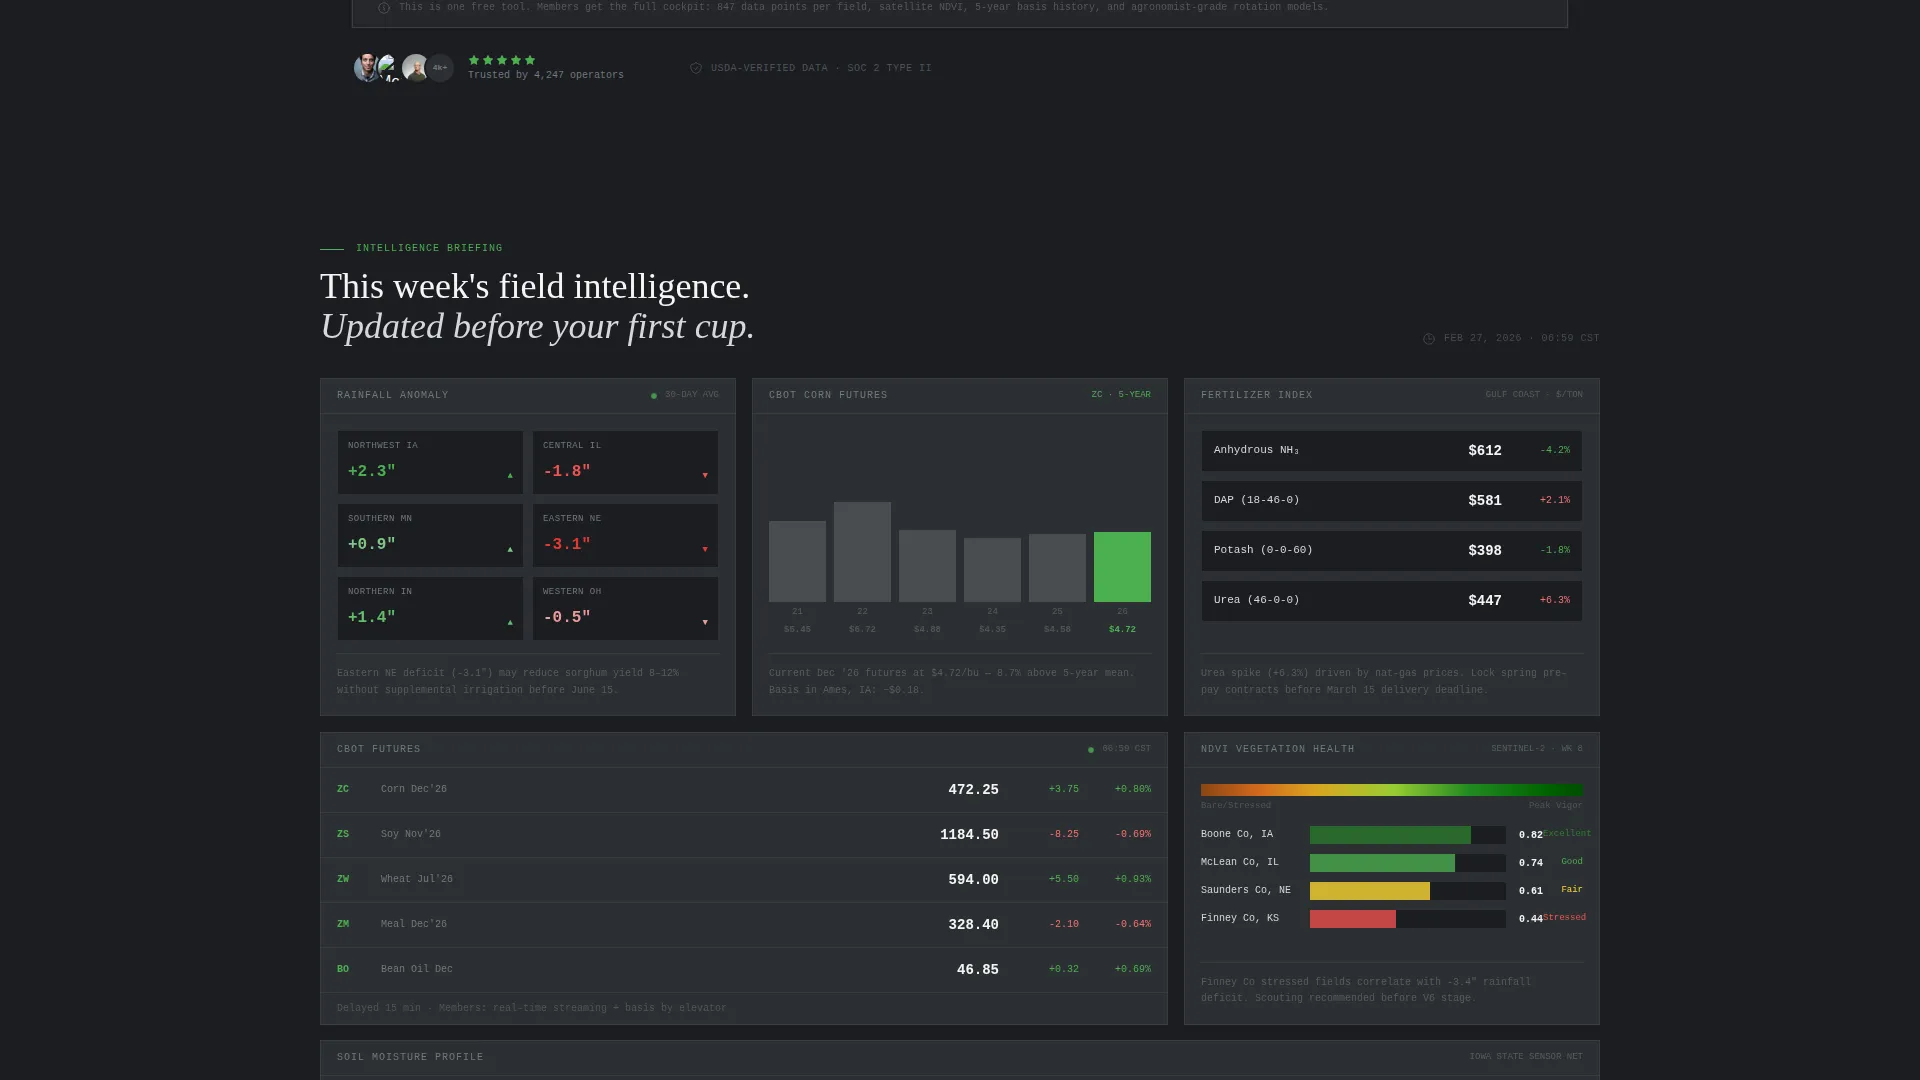Click the five-star rating icons

(x=502, y=60)
